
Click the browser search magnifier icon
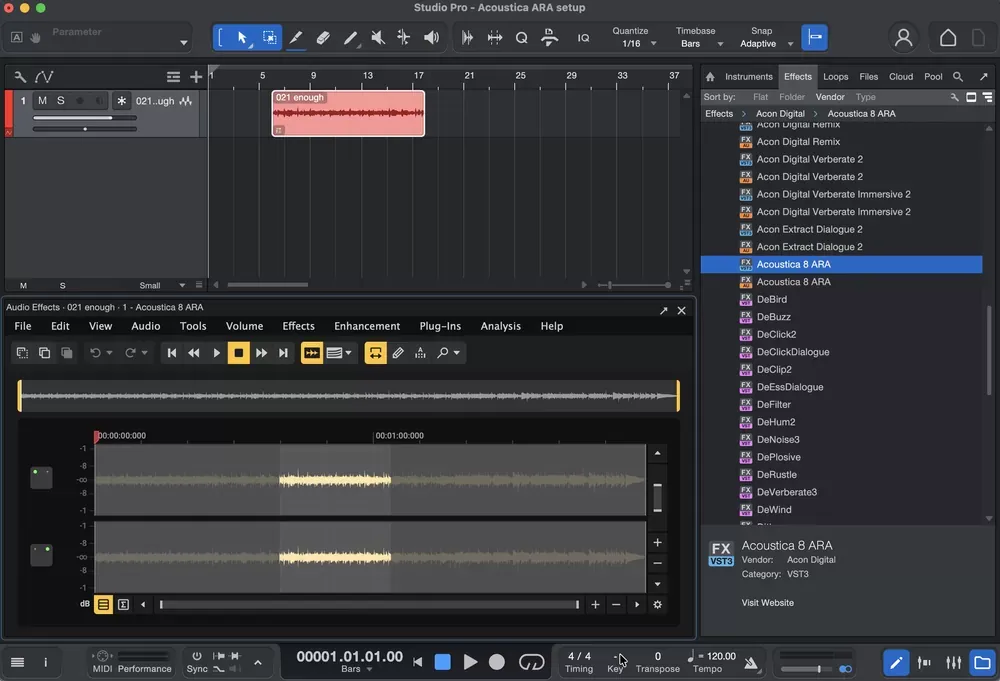957,77
